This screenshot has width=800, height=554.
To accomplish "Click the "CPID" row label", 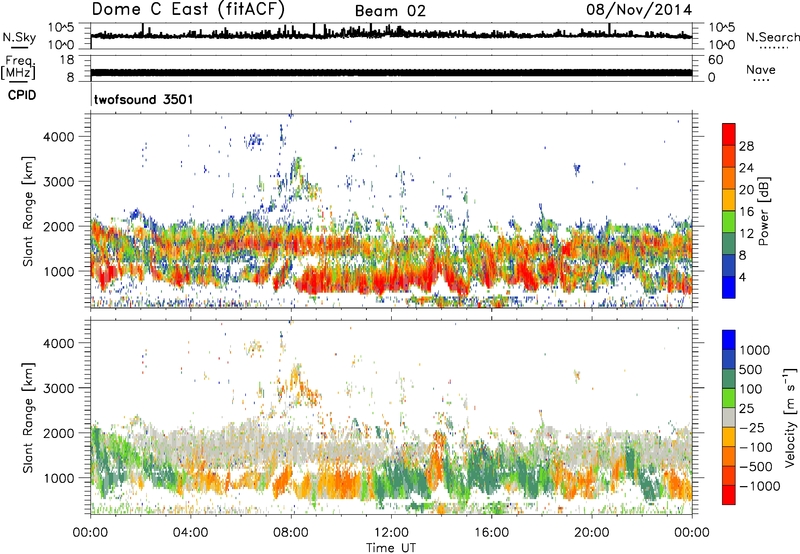I will tap(22, 95).
